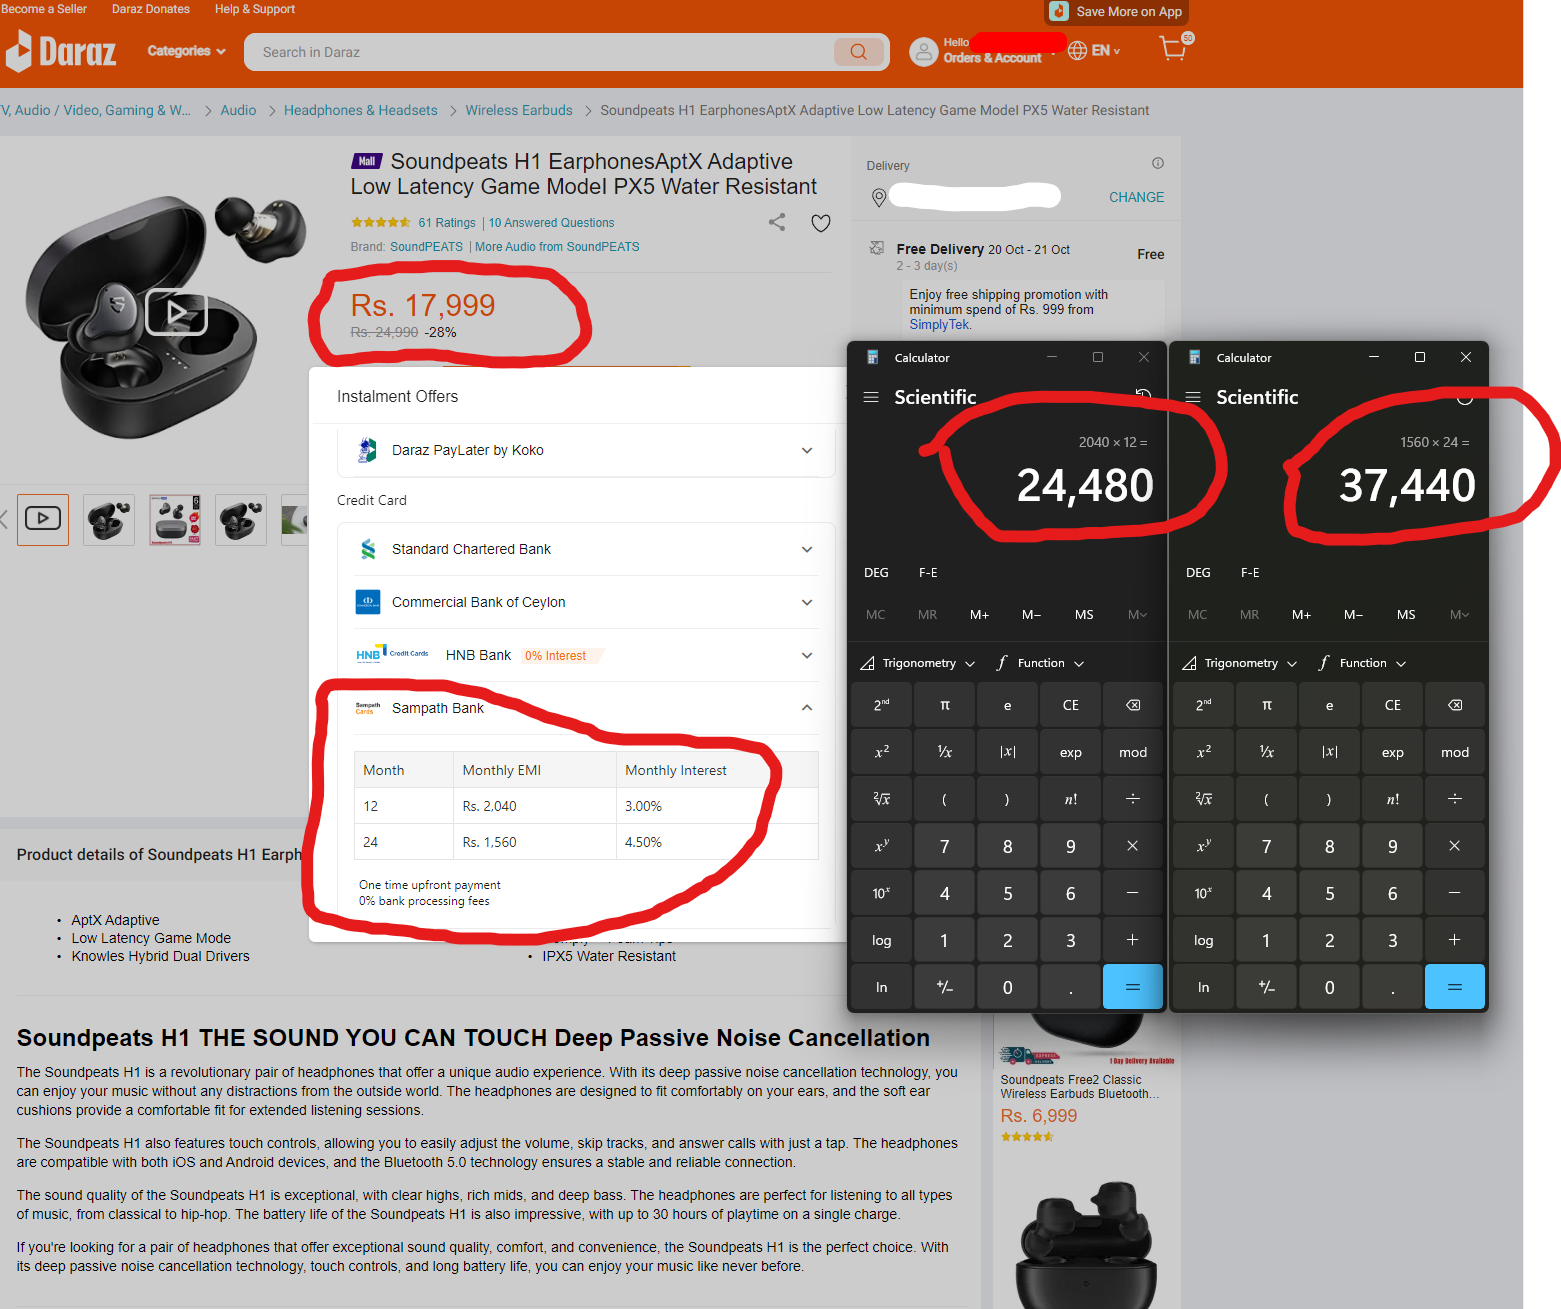
Task: Click M+ memory key in left Calculator
Action: [979, 615]
